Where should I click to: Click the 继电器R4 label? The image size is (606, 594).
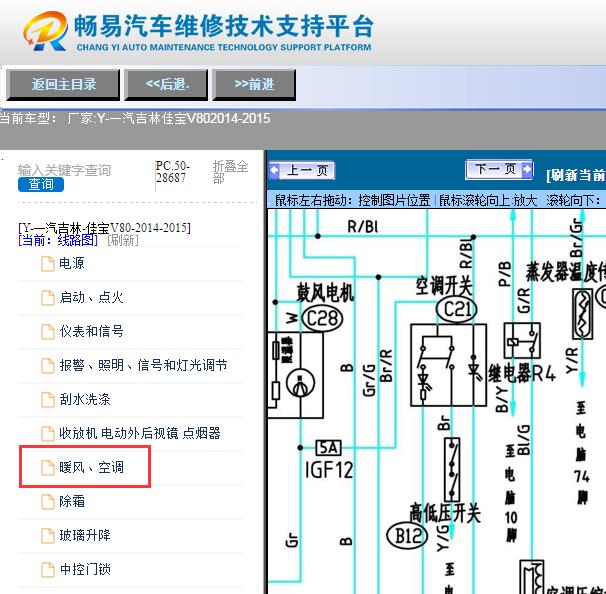[522, 373]
